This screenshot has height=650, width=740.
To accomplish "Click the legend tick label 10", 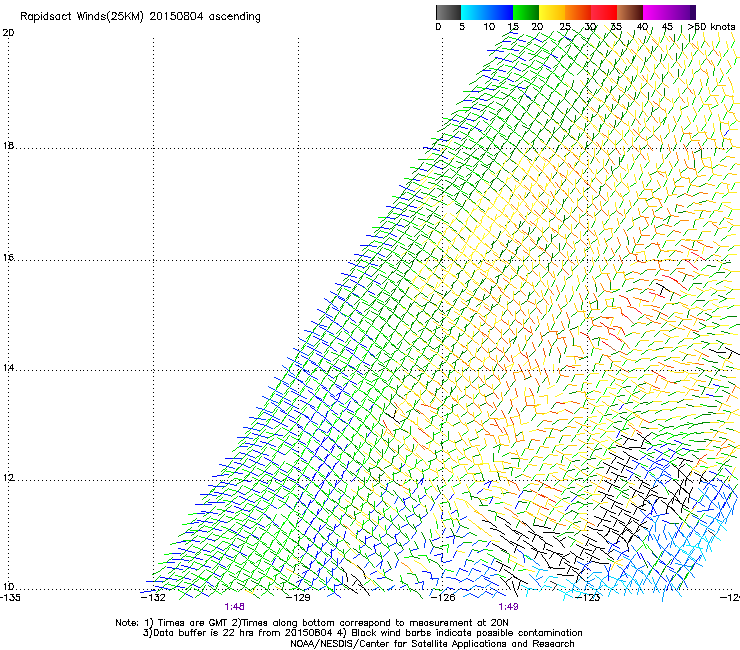I will (x=489, y=27).
